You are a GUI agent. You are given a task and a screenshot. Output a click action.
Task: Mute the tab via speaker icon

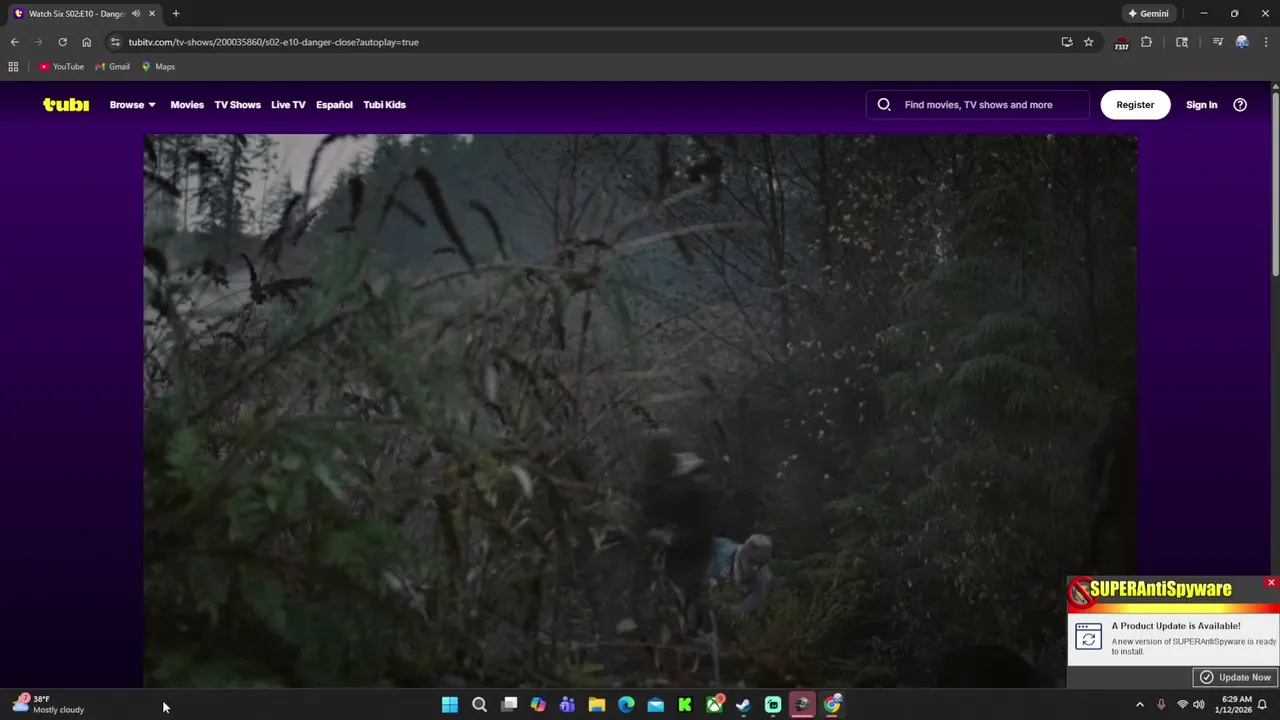point(136,13)
